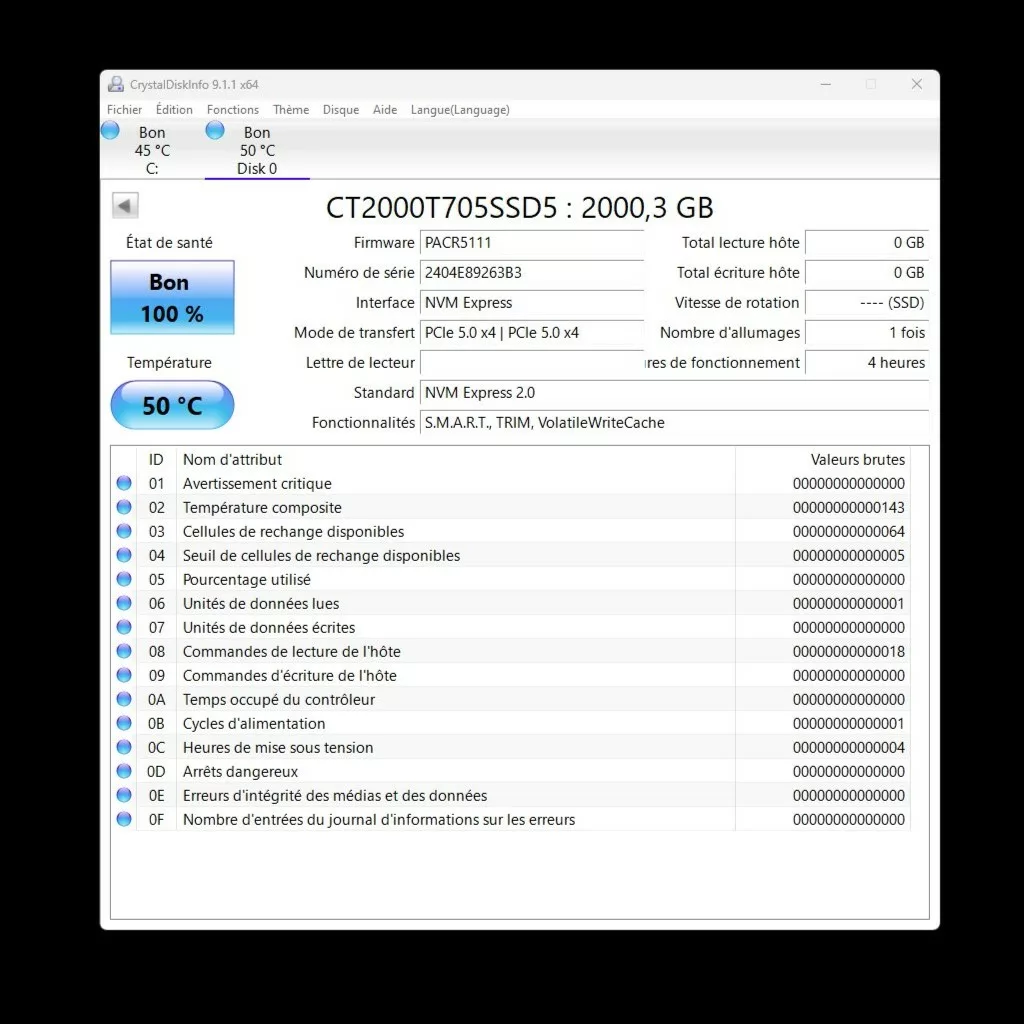Click the ID column header
Viewport: 1024px width, 1024px height.
click(x=156, y=459)
